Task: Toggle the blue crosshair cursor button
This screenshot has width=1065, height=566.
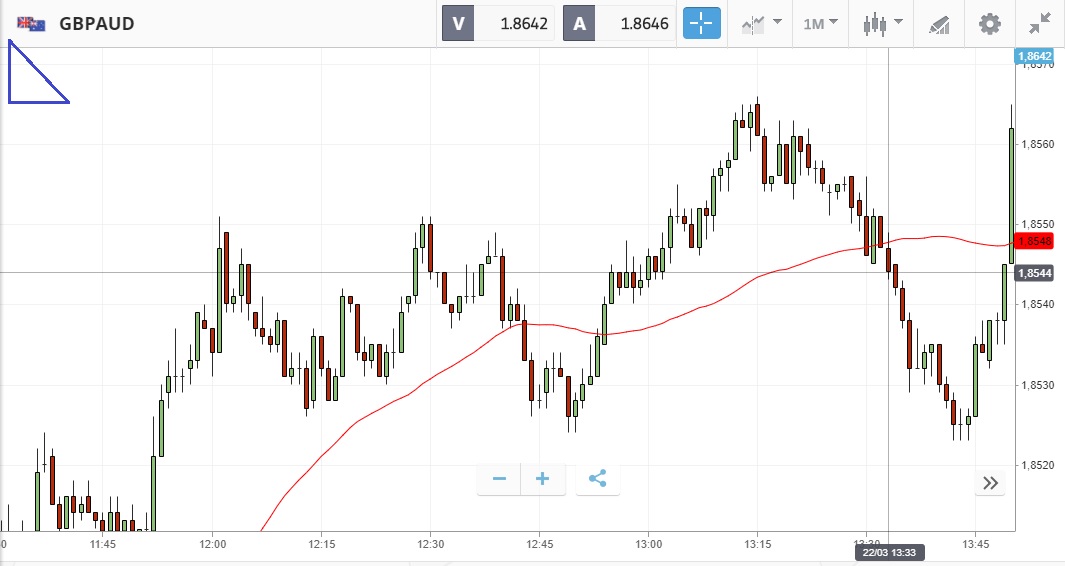Action: pyautogui.click(x=702, y=23)
